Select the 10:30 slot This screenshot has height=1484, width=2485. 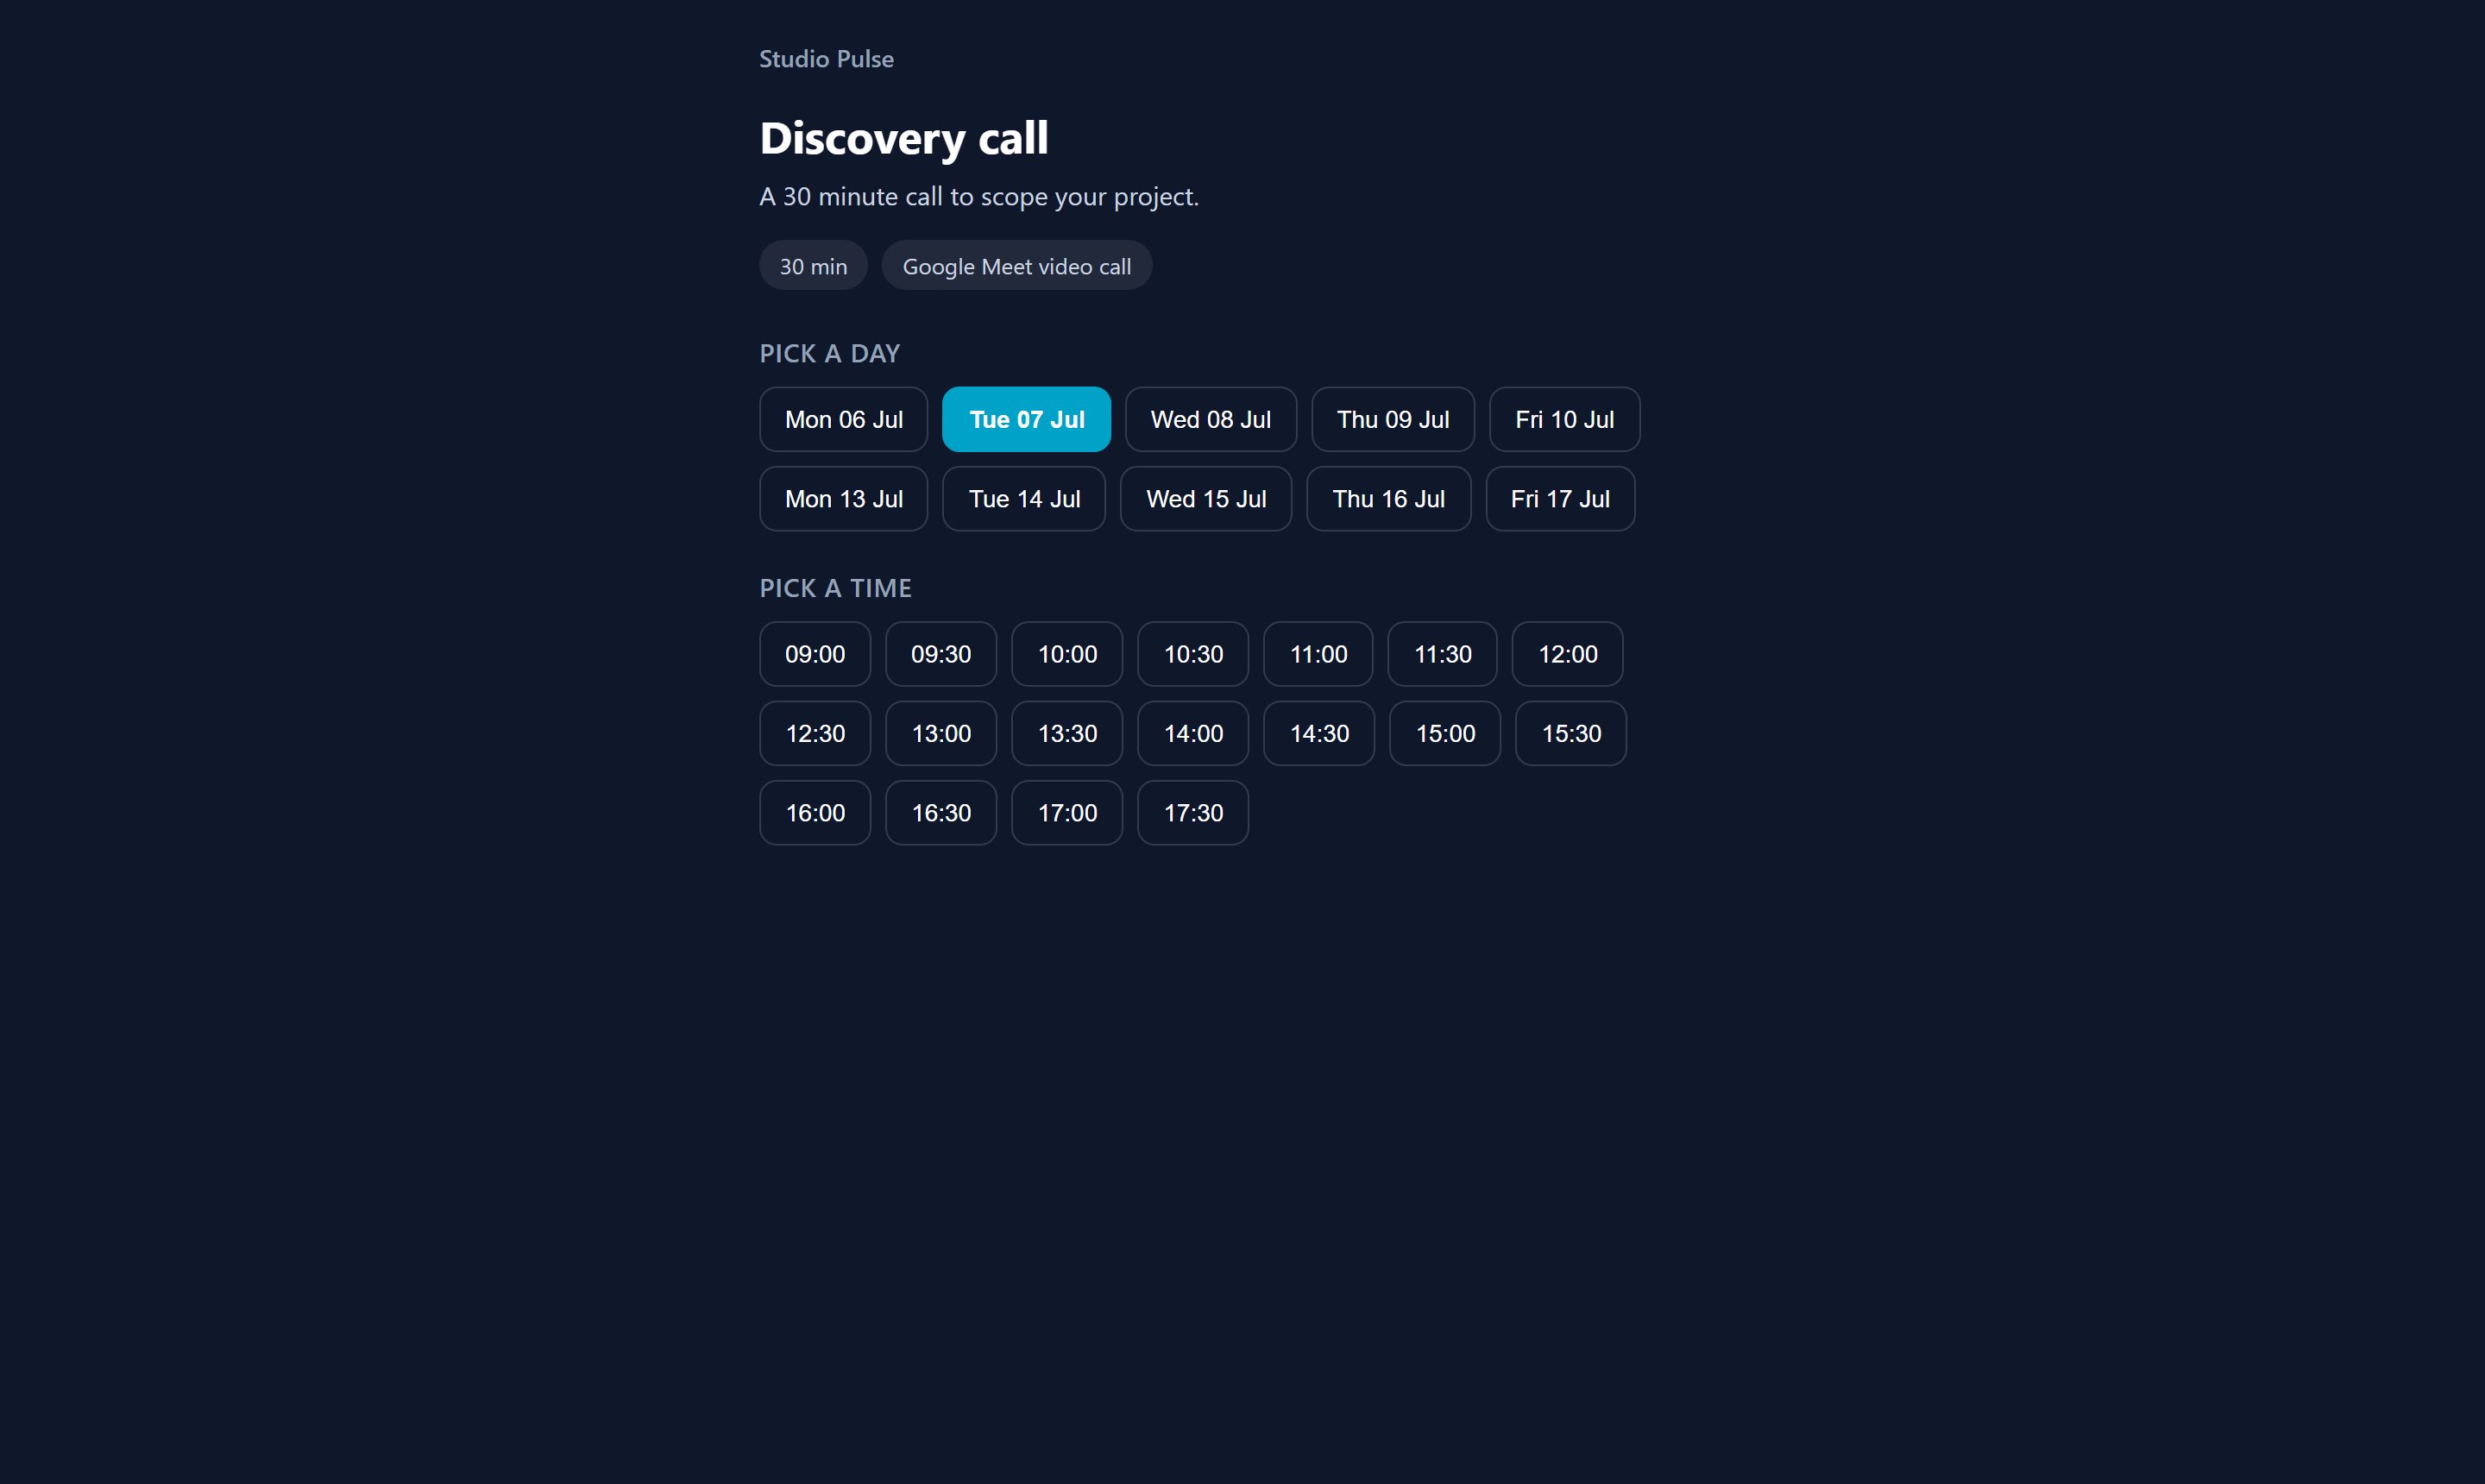tap(1193, 654)
